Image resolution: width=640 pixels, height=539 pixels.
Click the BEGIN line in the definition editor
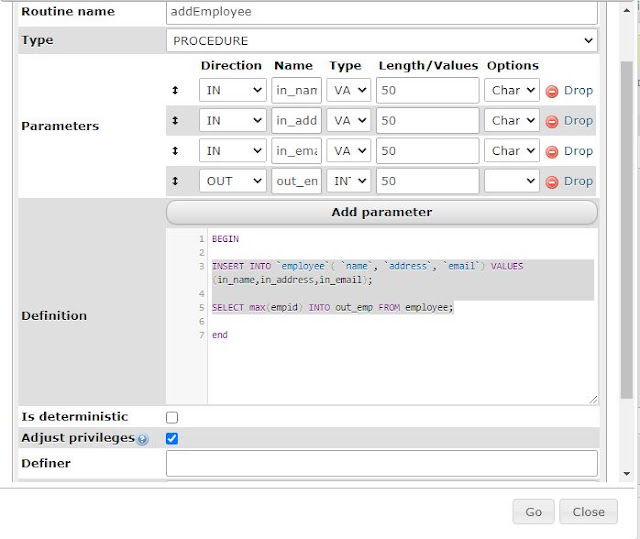tap(225, 239)
